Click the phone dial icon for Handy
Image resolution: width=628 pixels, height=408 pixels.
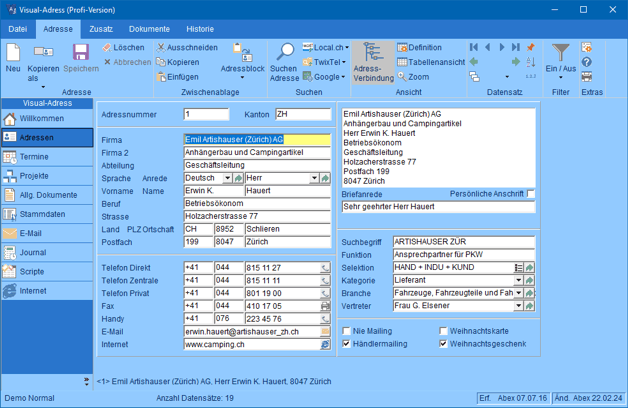[325, 319]
